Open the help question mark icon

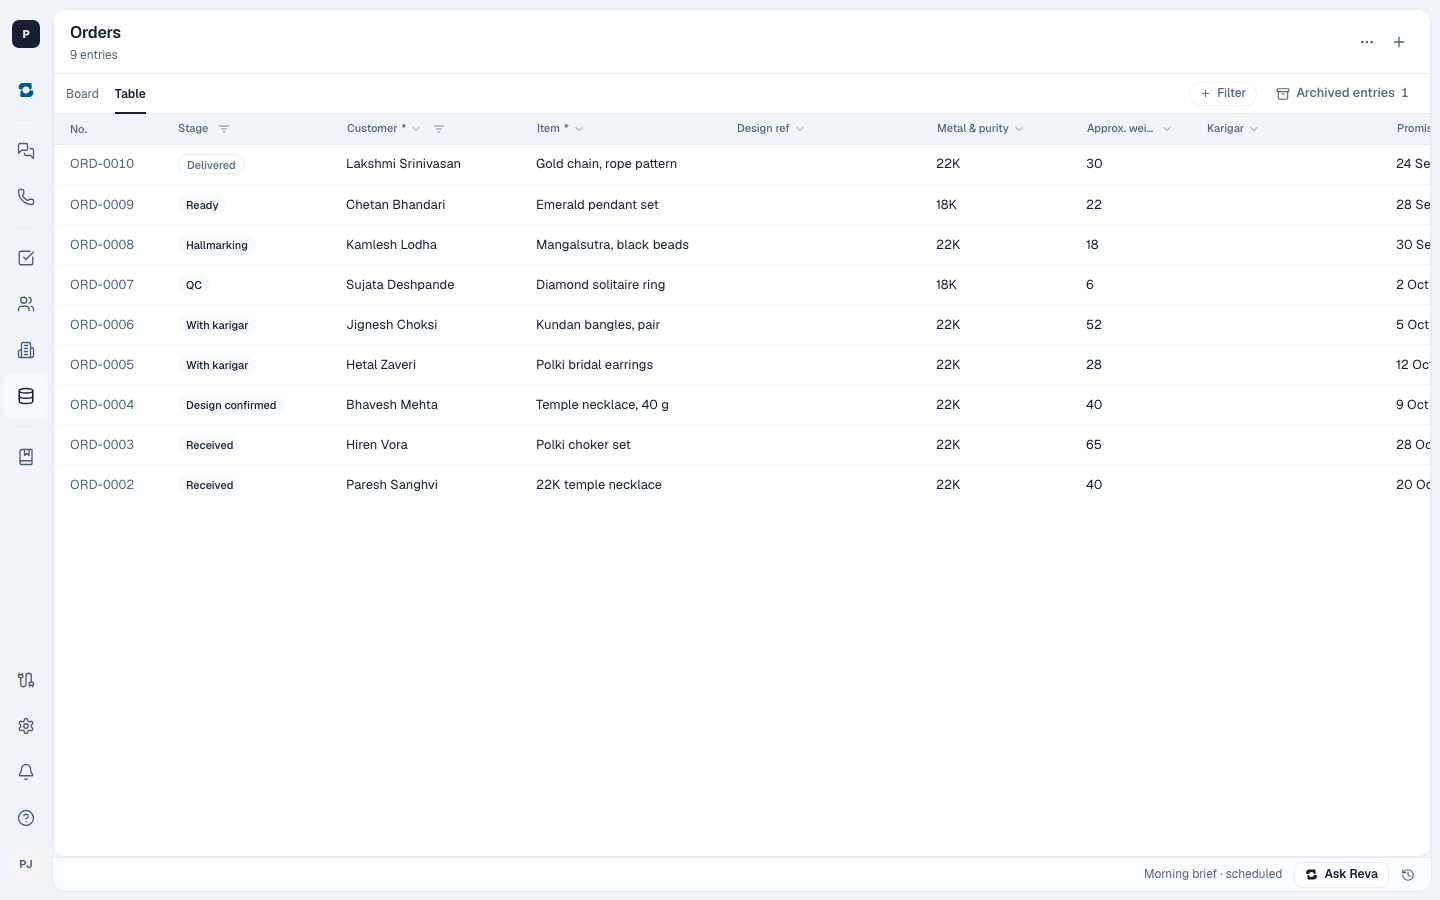tap(26, 818)
